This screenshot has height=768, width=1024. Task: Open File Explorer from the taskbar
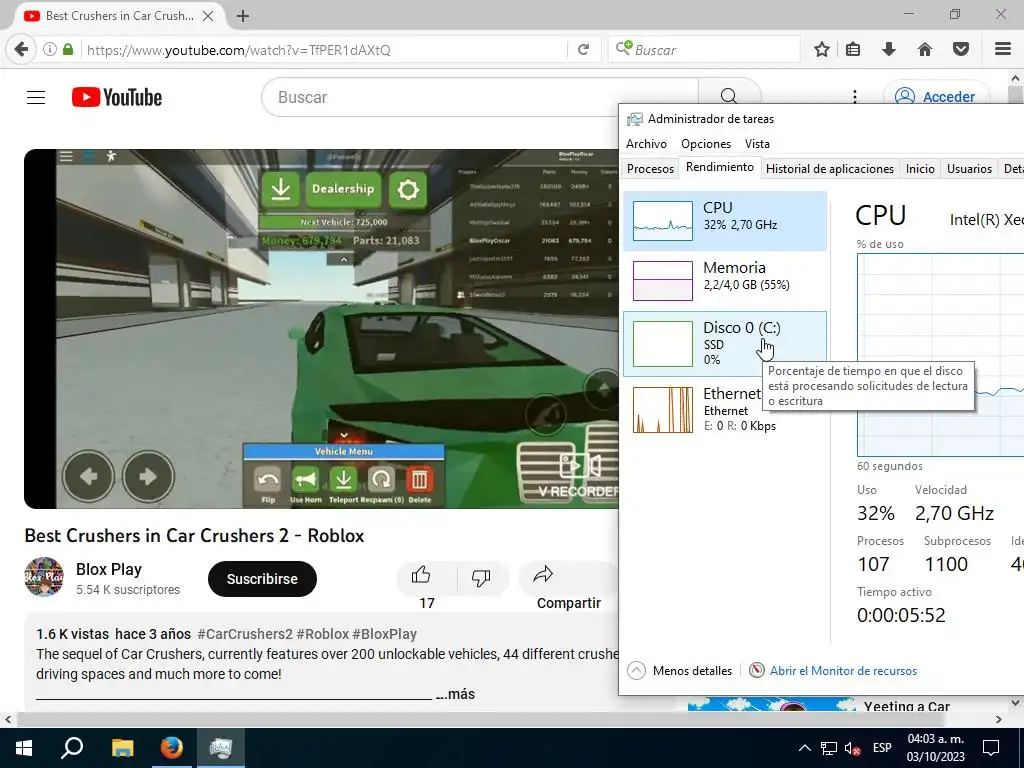122,748
